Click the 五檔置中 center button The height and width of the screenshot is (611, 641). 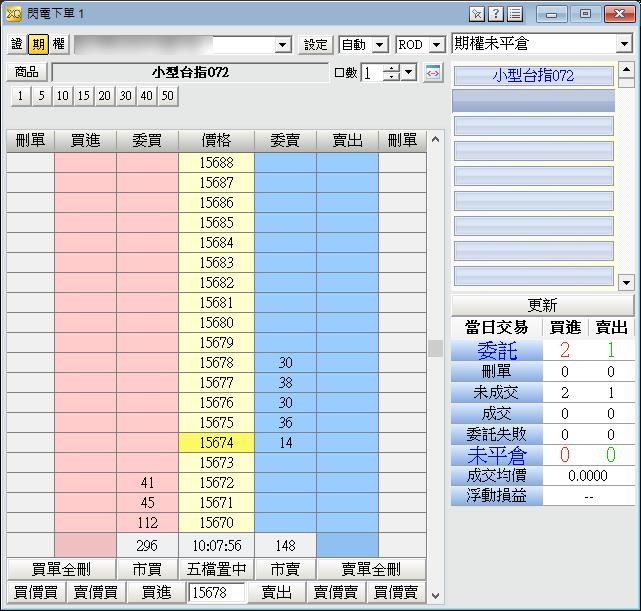[216, 569]
